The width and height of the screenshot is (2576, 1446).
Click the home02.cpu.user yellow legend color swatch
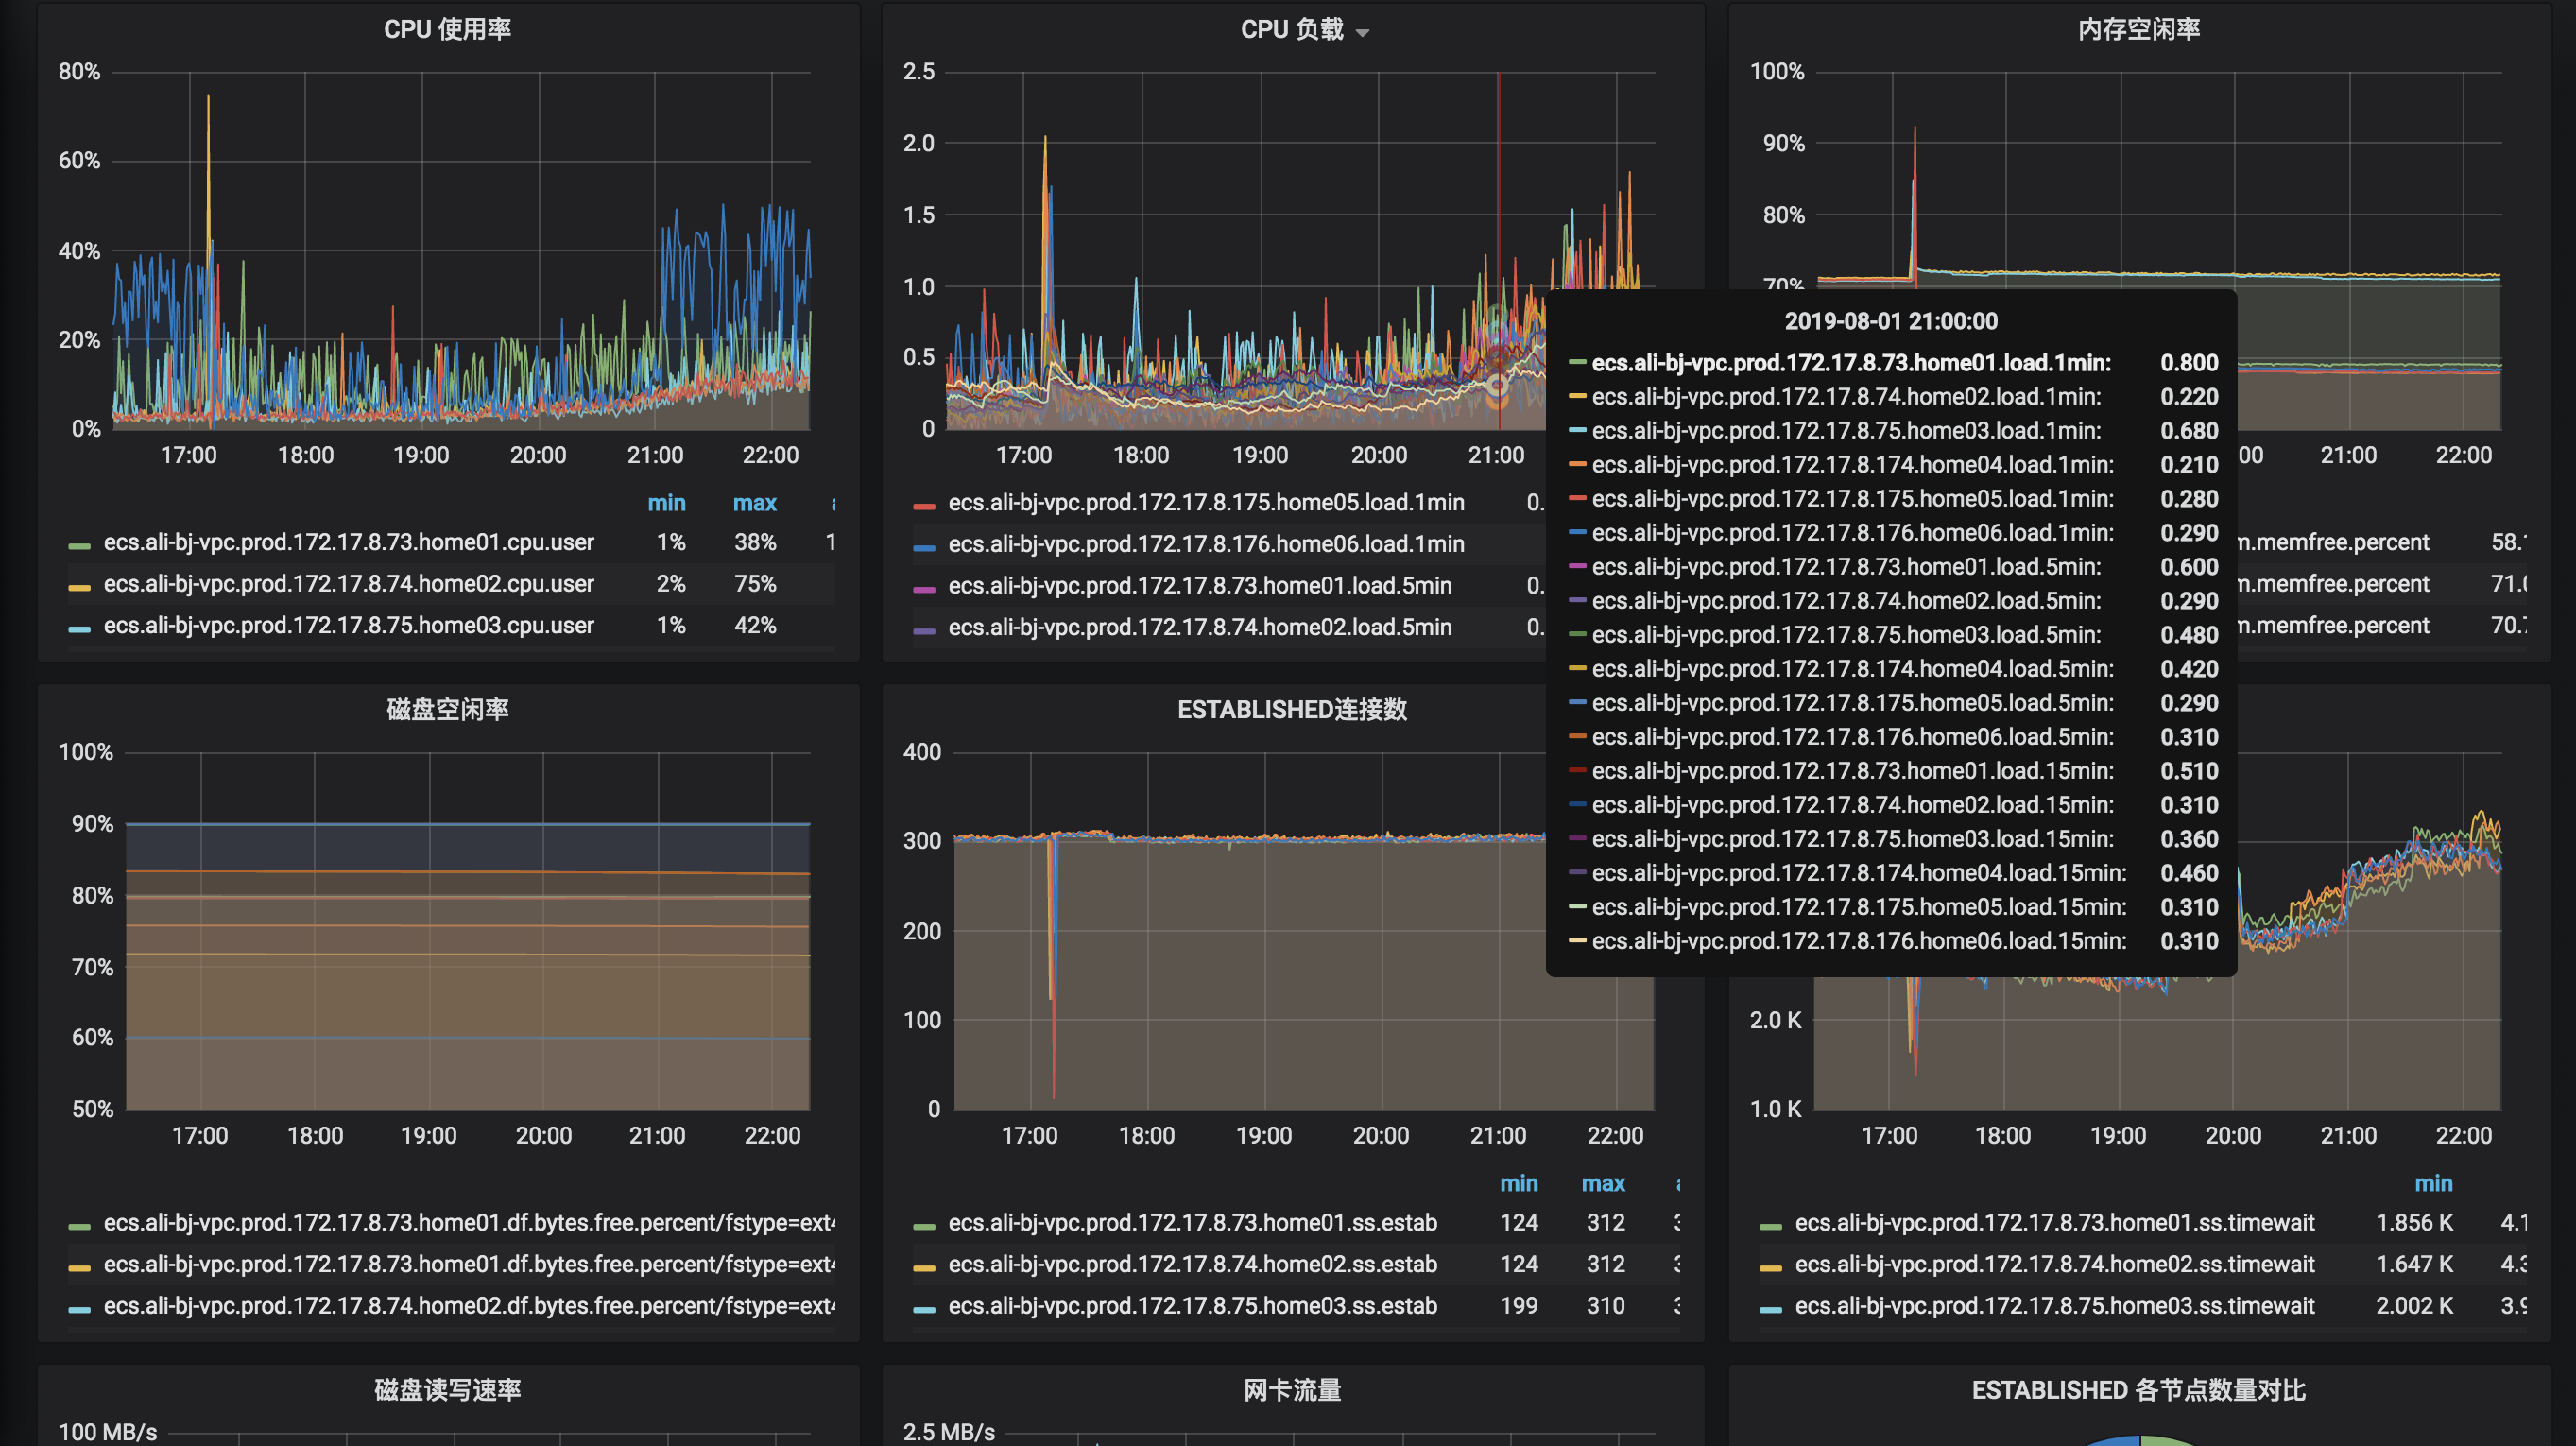click(79, 587)
